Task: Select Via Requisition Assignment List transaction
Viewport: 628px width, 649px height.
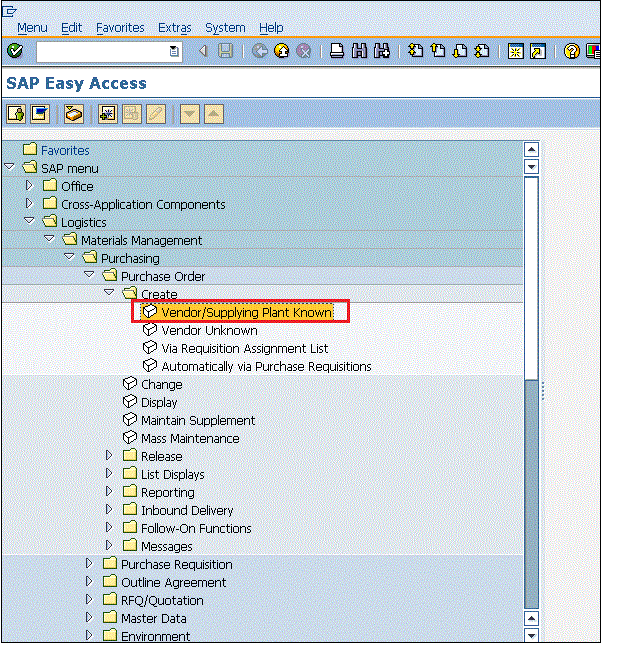Action: tap(245, 349)
